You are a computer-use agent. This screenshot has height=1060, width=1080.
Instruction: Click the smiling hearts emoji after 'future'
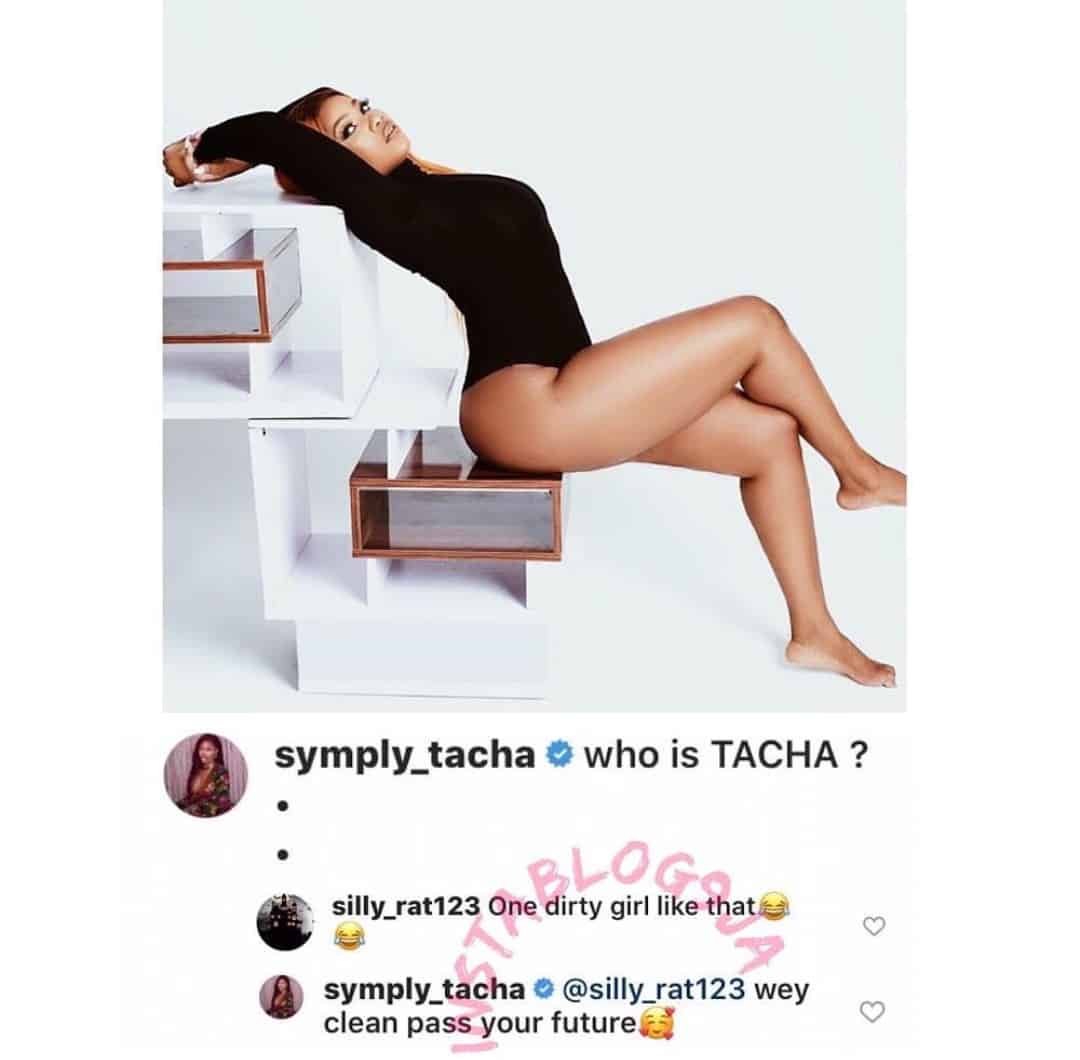click(x=657, y=1023)
